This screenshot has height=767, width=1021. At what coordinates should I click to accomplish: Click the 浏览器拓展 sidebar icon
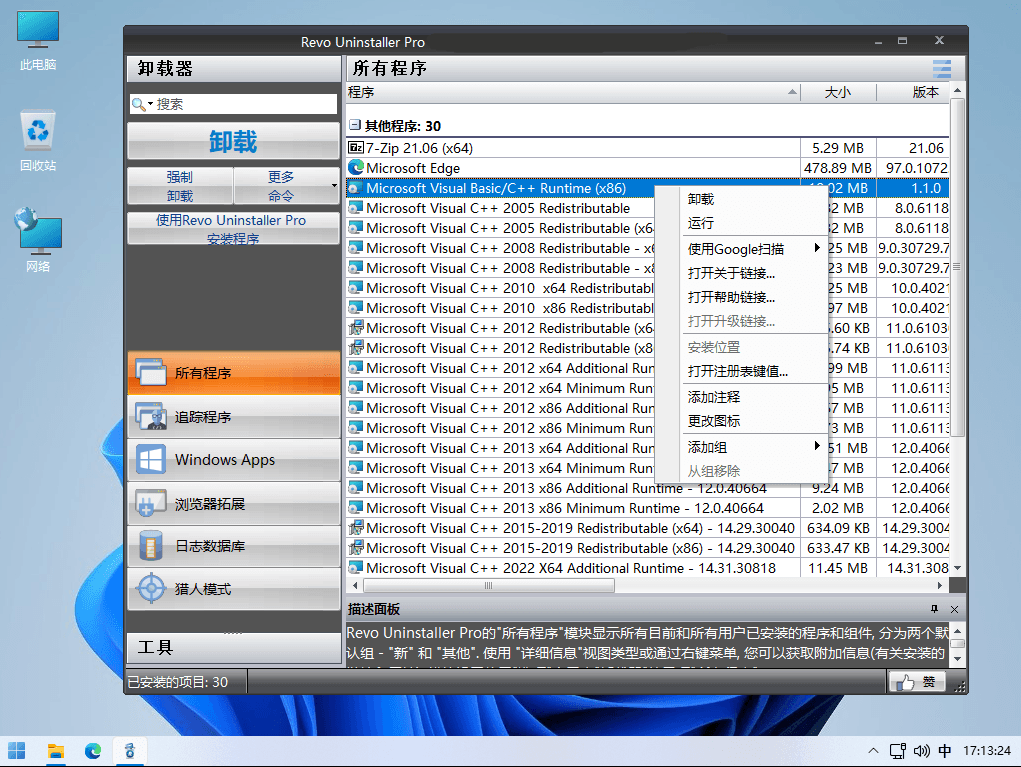point(151,503)
